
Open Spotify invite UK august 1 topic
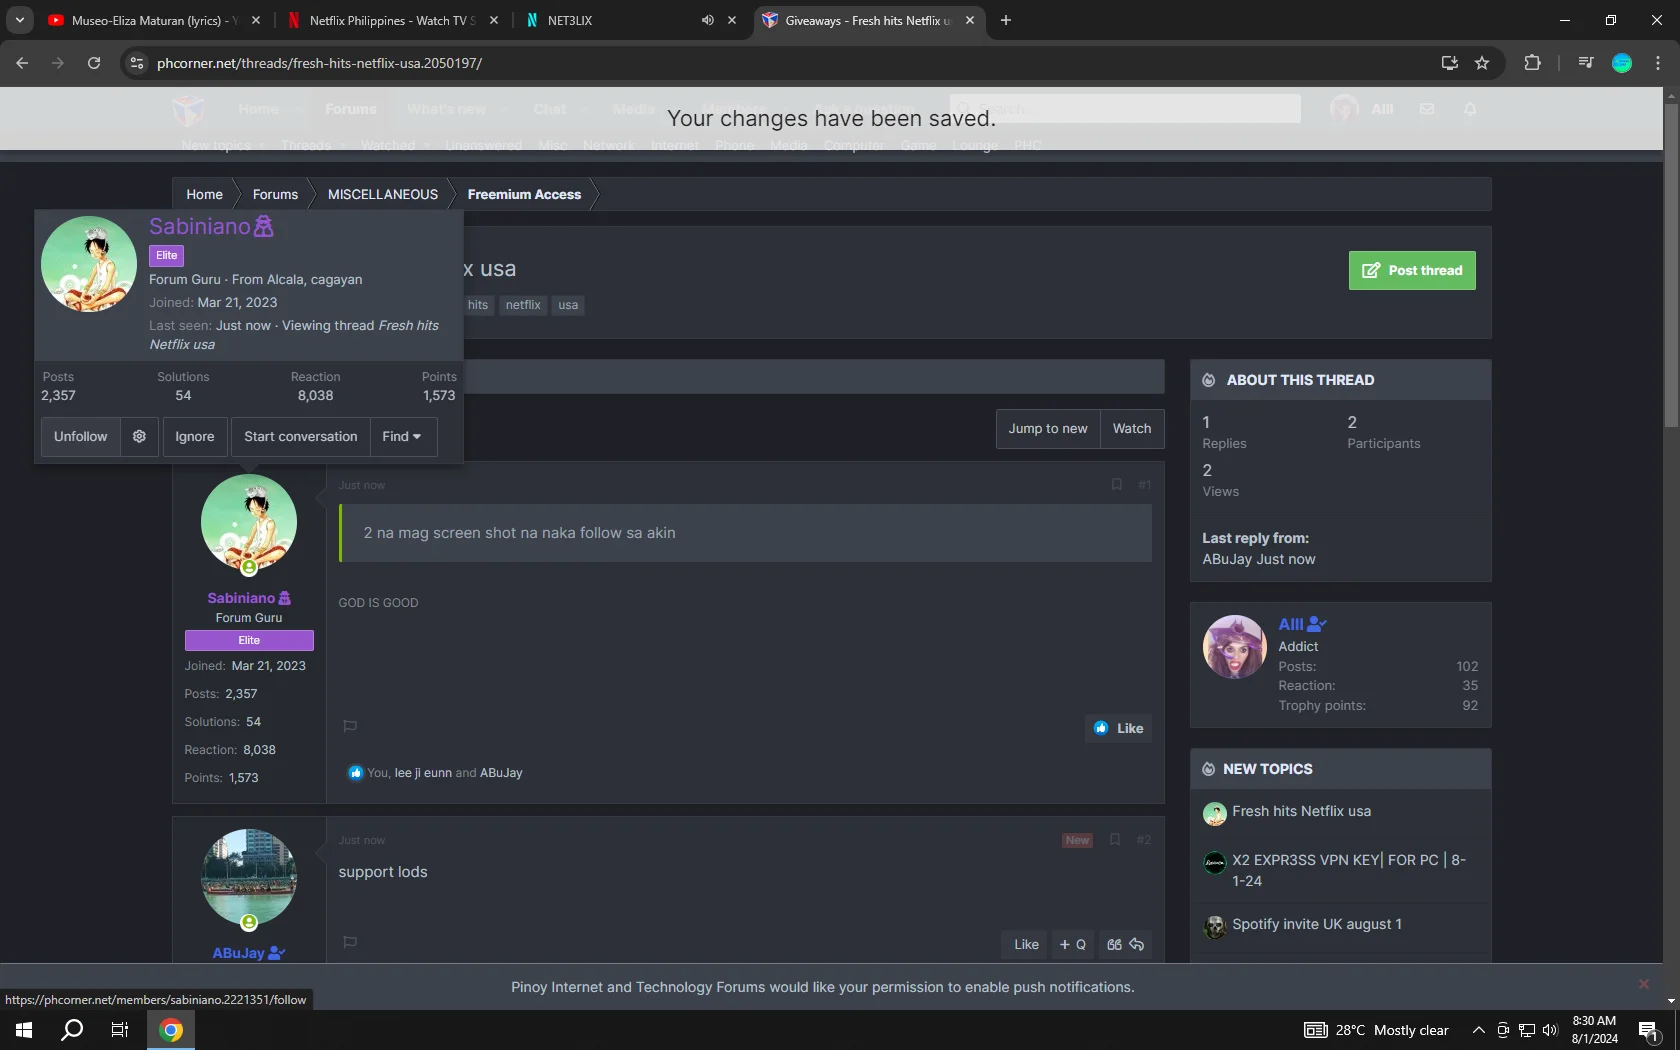click(x=1317, y=924)
